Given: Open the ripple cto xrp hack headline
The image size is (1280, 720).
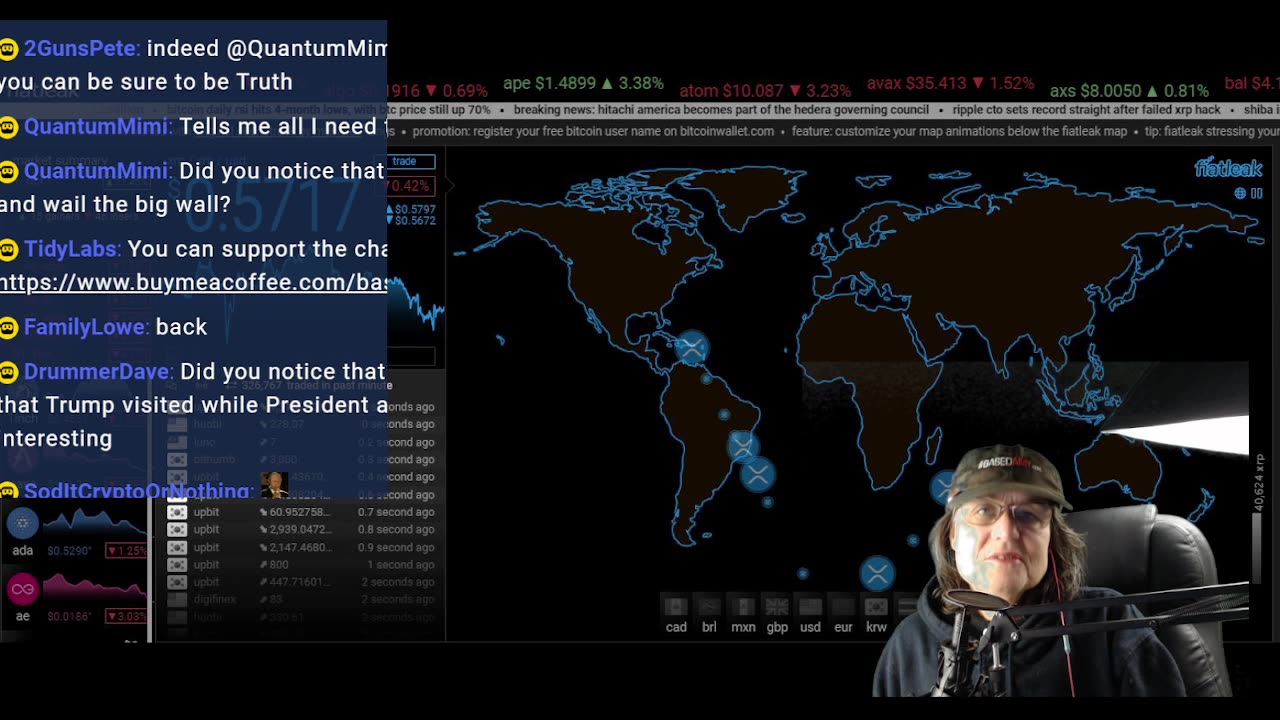Looking at the screenshot, I should pos(1087,110).
